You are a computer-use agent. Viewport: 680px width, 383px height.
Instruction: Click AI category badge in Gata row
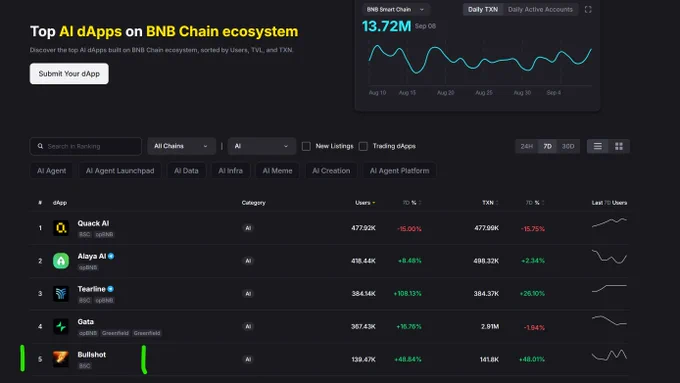[248, 327]
